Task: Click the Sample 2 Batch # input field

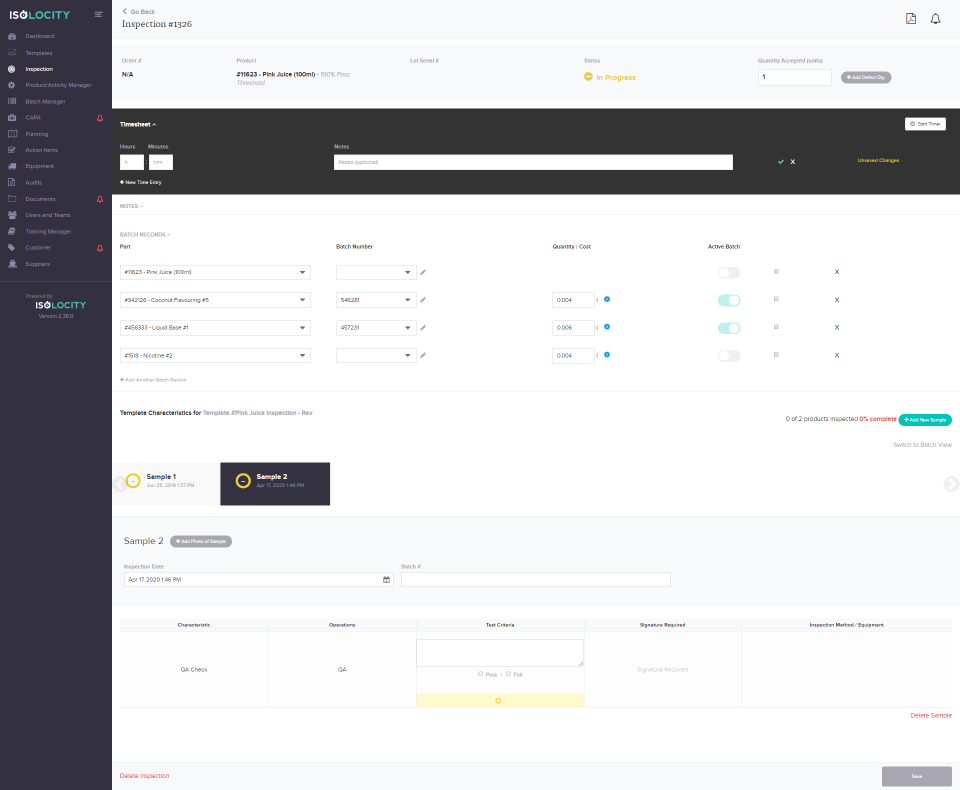Action: (x=536, y=579)
